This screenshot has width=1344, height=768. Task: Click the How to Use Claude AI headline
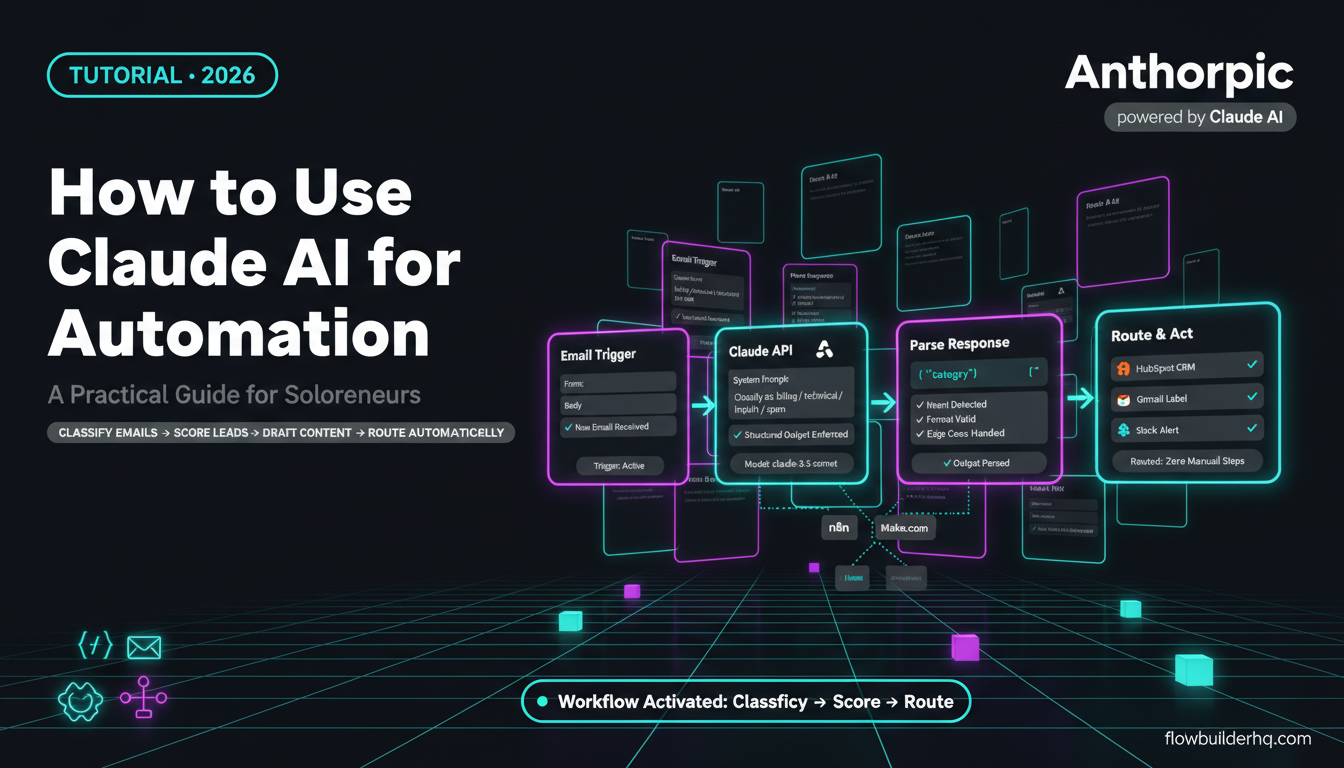[254, 264]
